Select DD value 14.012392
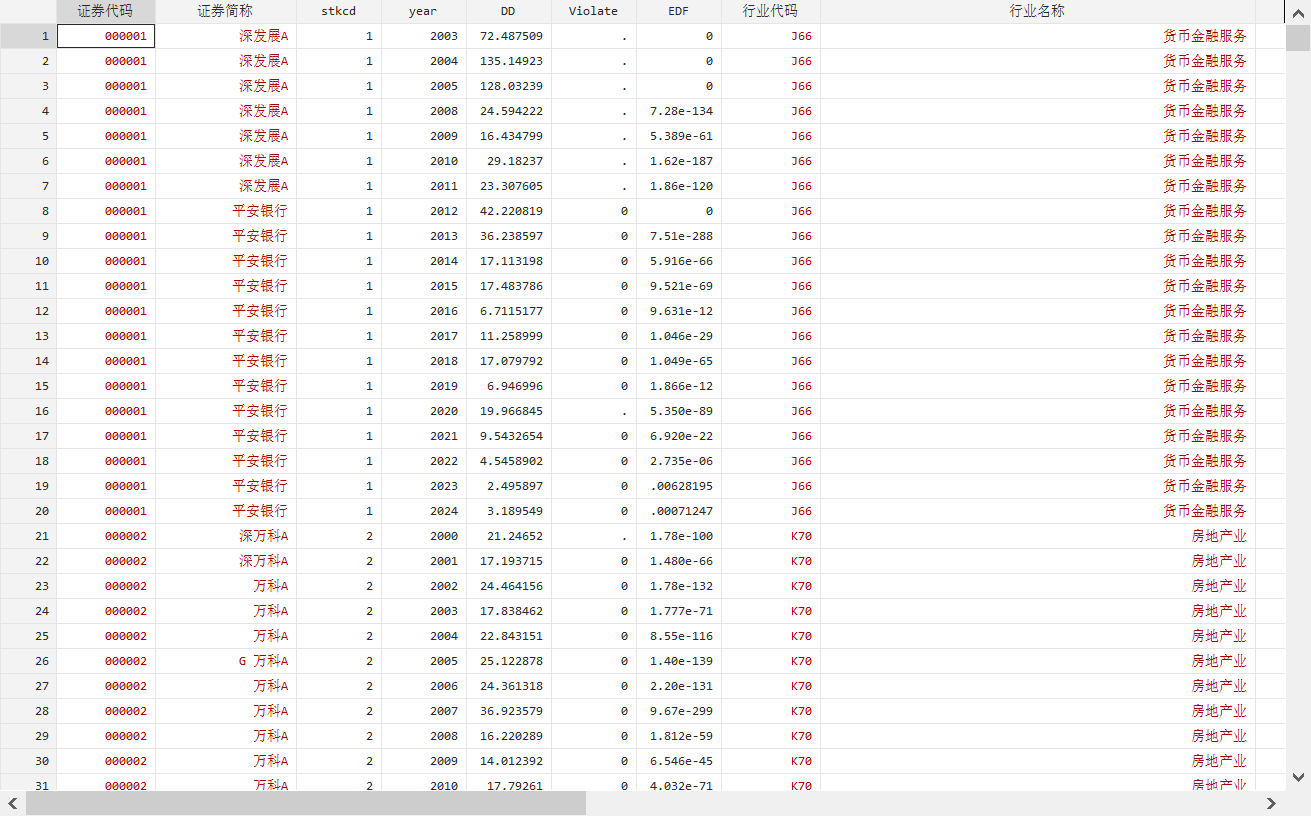The height and width of the screenshot is (816, 1311). tap(511, 761)
